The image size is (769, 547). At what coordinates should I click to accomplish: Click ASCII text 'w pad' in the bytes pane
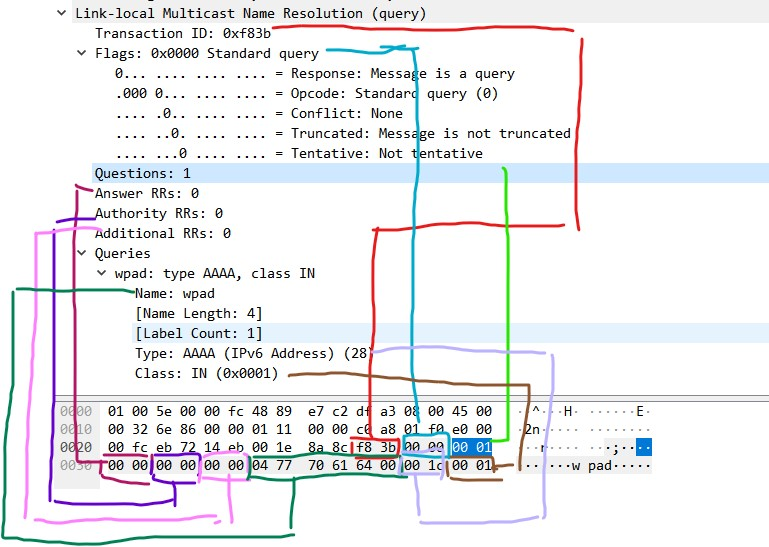pos(592,466)
